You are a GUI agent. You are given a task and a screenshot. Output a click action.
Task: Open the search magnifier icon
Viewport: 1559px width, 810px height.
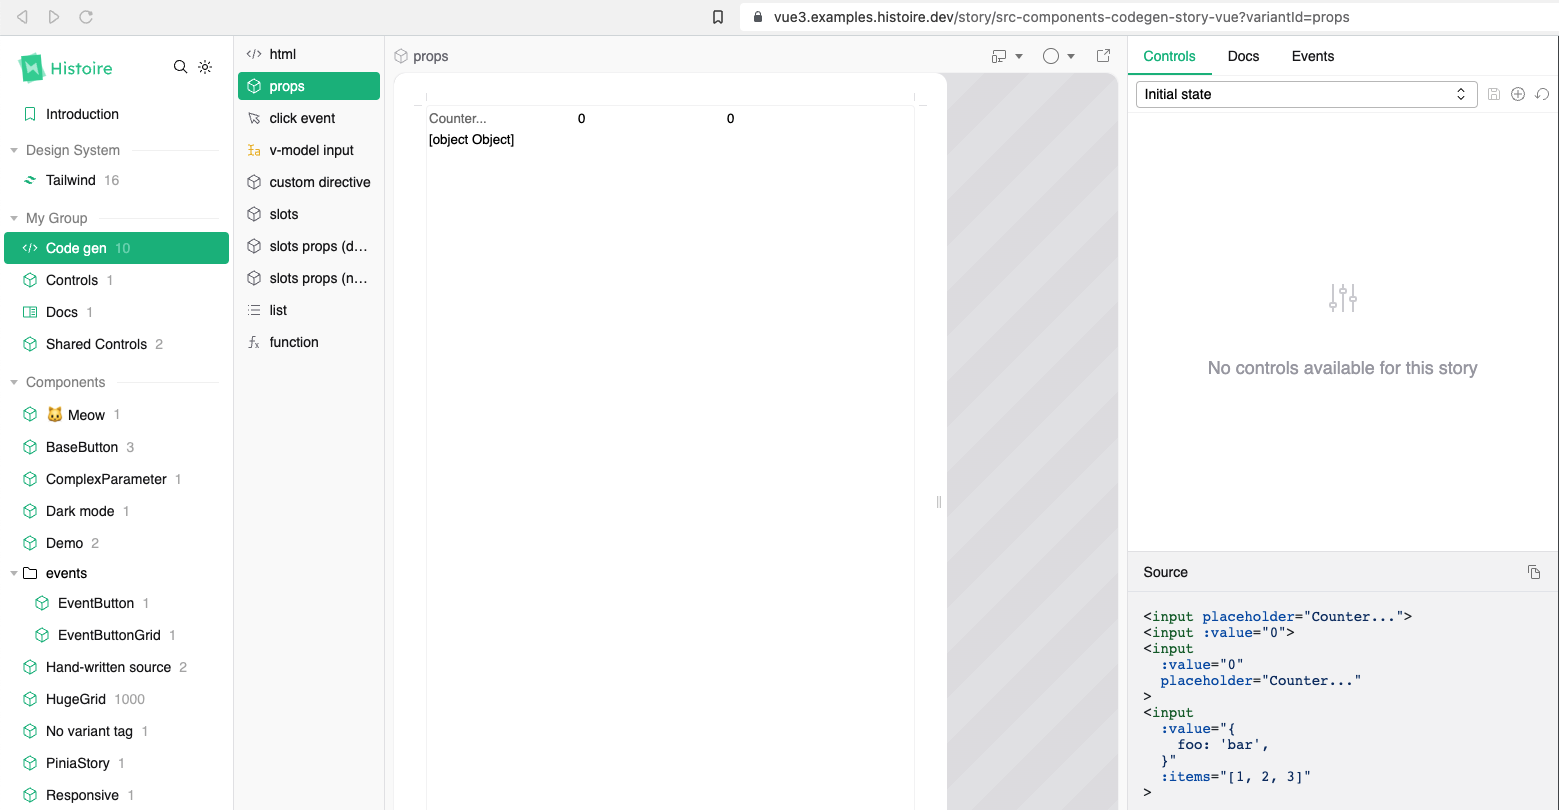[x=180, y=67]
